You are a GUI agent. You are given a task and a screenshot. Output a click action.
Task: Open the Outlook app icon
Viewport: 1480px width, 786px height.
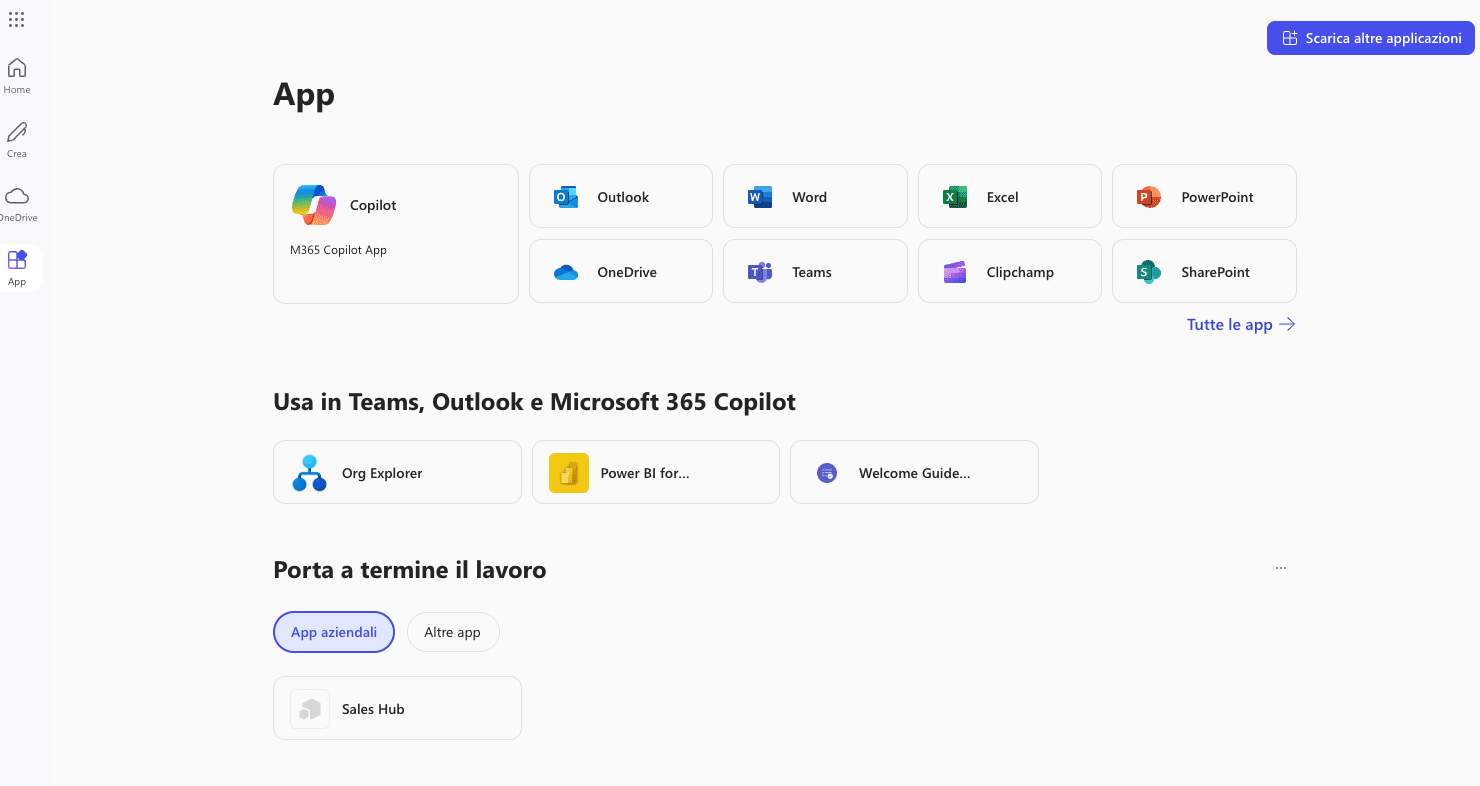(620, 196)
